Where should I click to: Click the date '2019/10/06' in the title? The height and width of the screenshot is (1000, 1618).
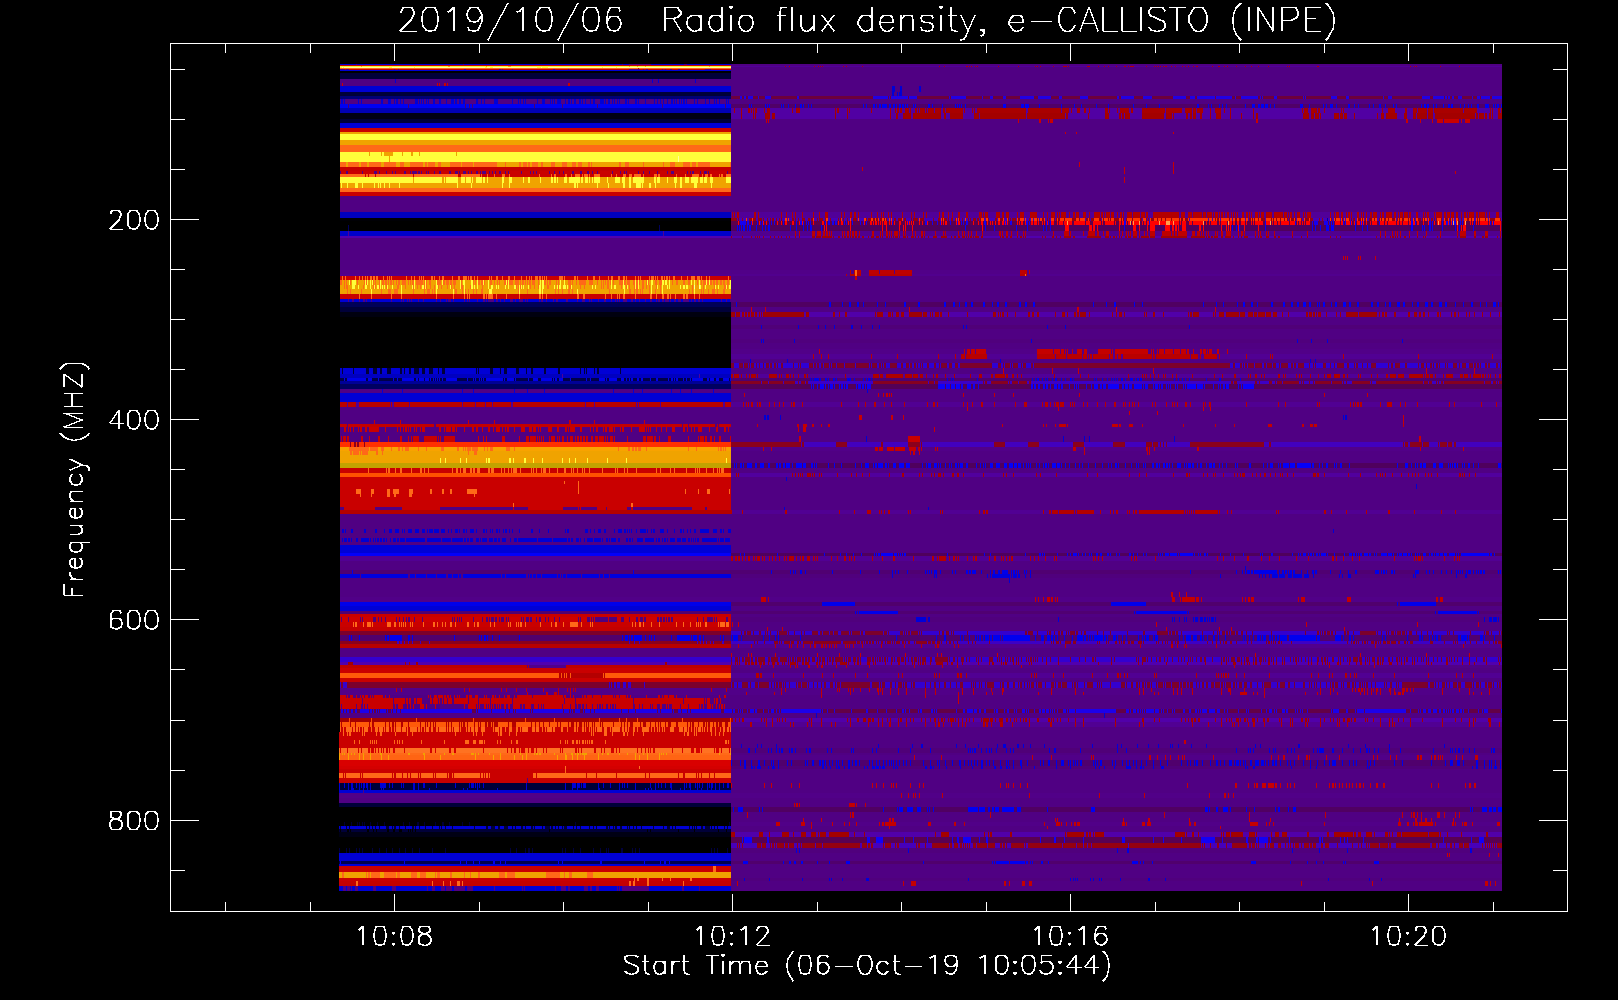(x=510, y=20)
